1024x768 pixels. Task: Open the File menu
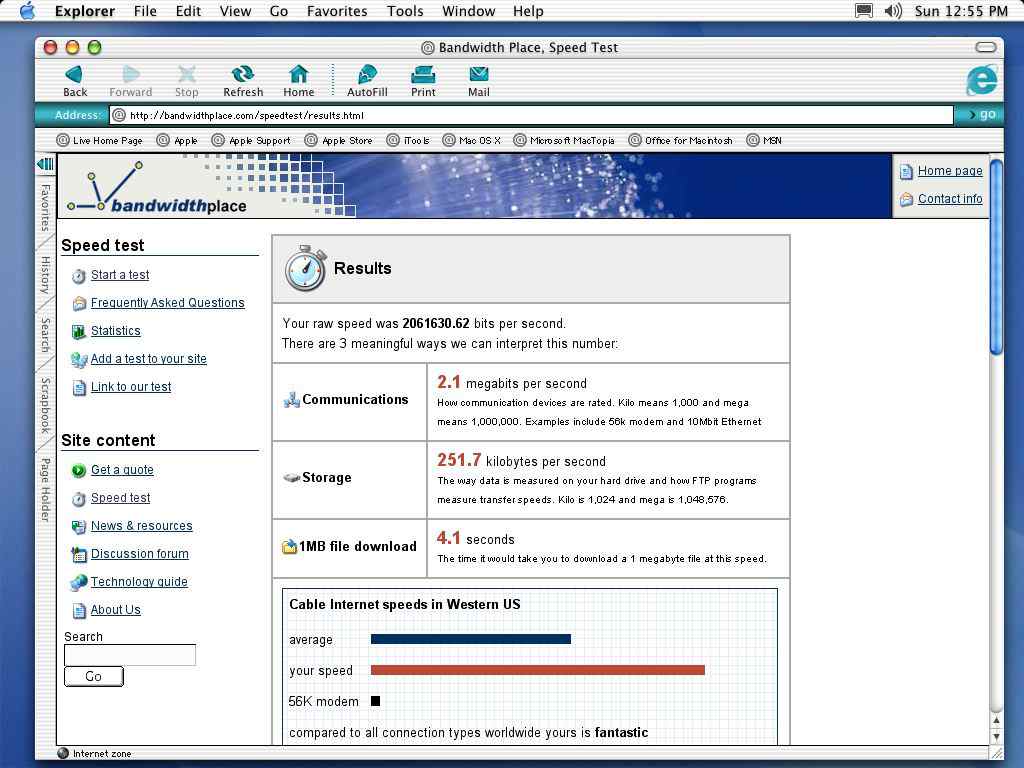point(145,11)
